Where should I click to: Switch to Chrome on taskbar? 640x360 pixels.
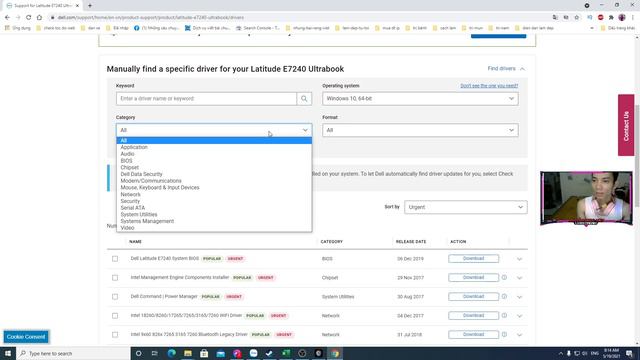tap(335, 353)
